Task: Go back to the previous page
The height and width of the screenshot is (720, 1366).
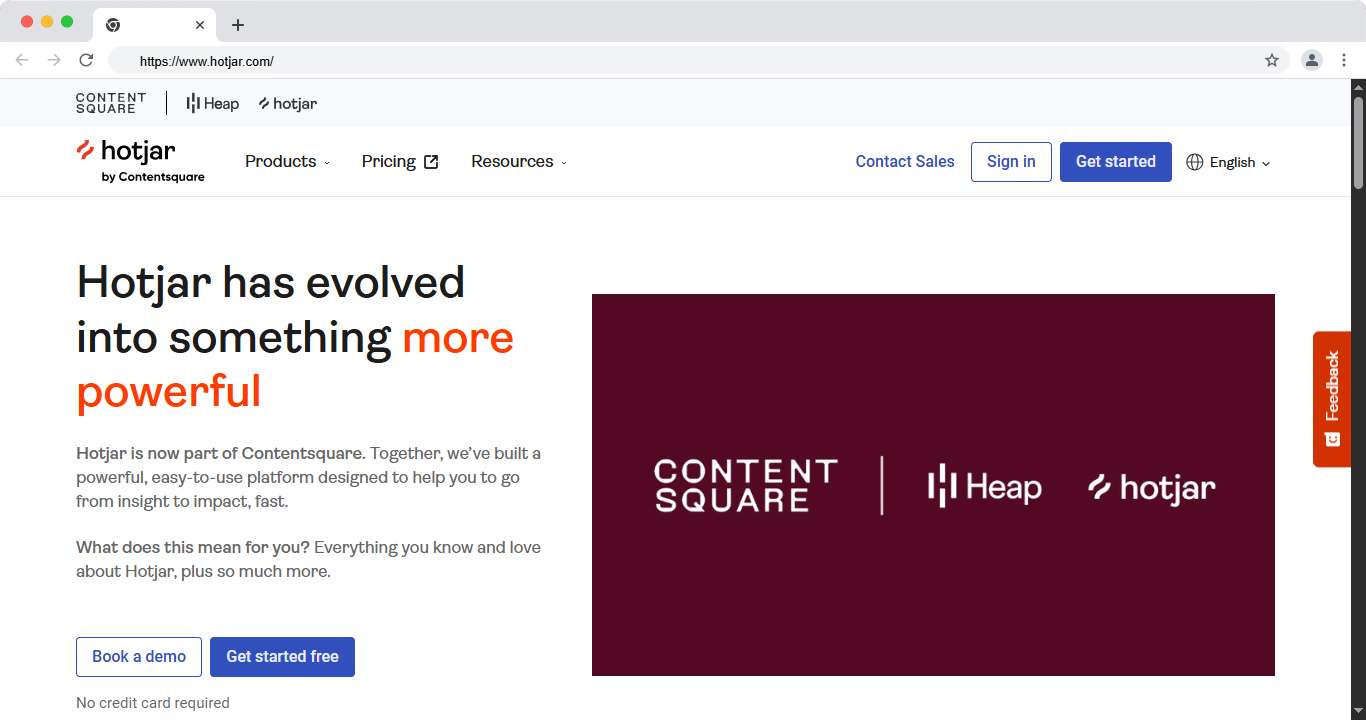Action: [x=22, y=60]
